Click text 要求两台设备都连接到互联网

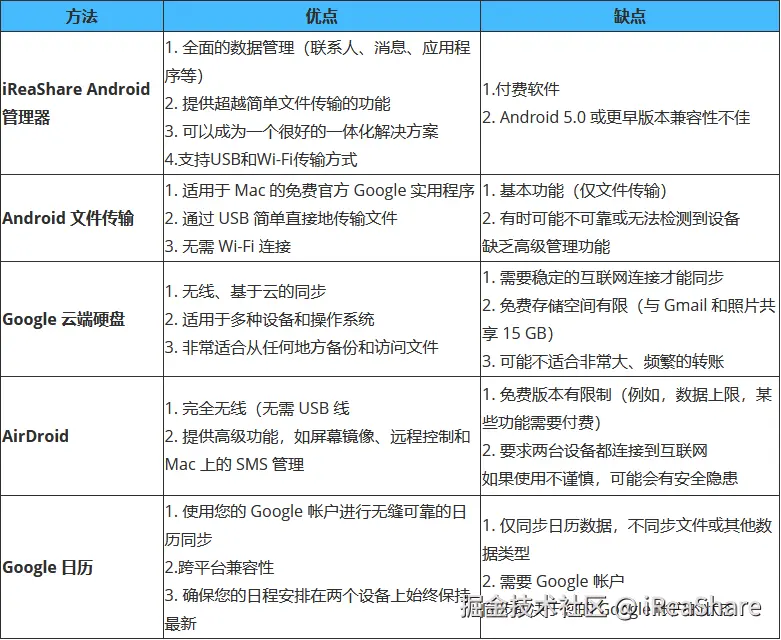tap(603, 451)
